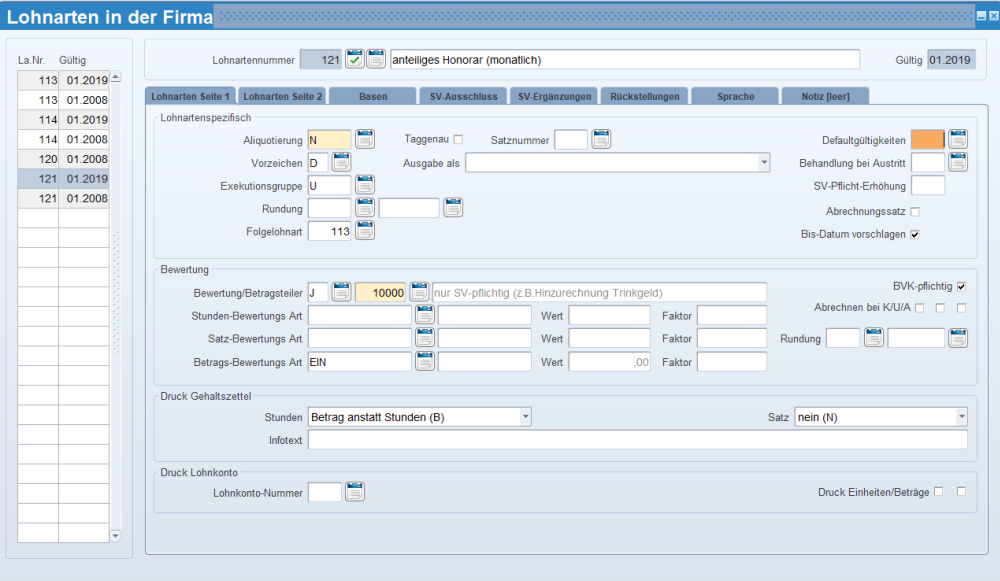The height and width of the screenshot is (581, 1000).
Task: Open lookup icon next to Vorzeichen field
Action: point(341,162)
